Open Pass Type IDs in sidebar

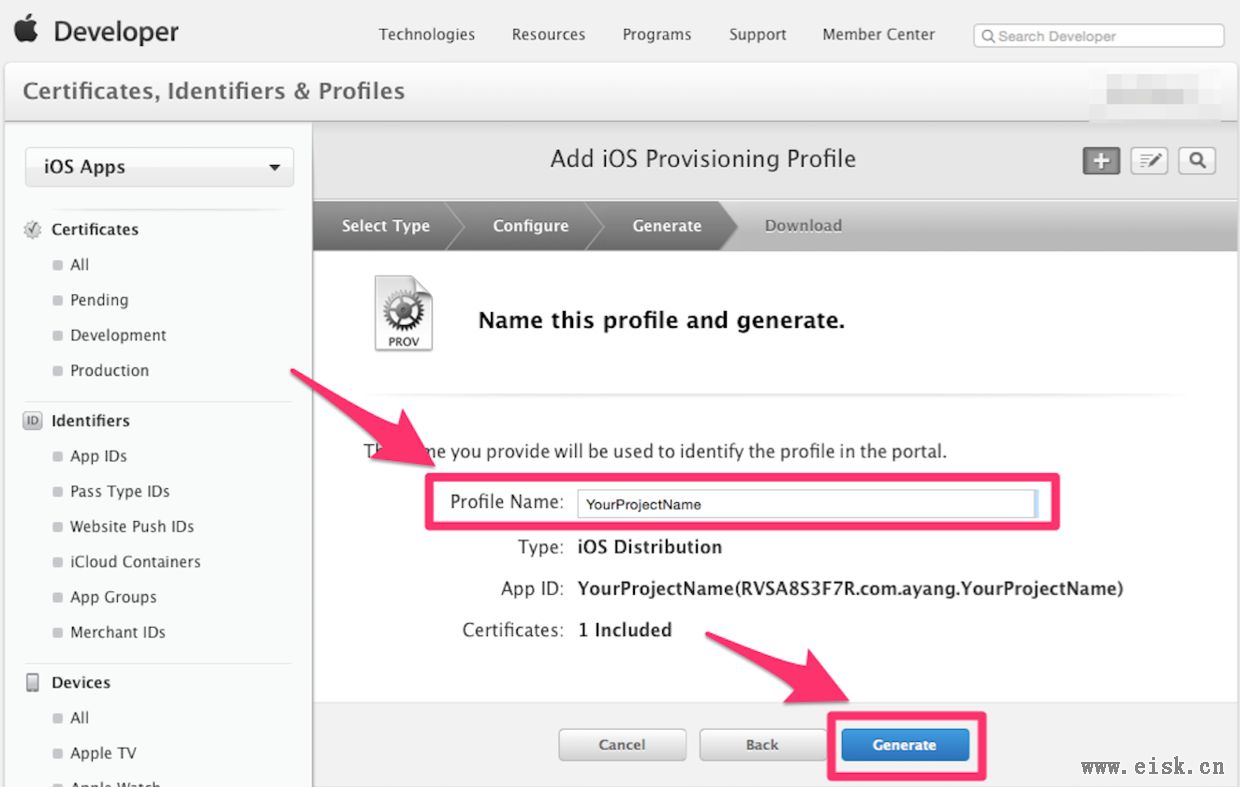click(120, 491)
